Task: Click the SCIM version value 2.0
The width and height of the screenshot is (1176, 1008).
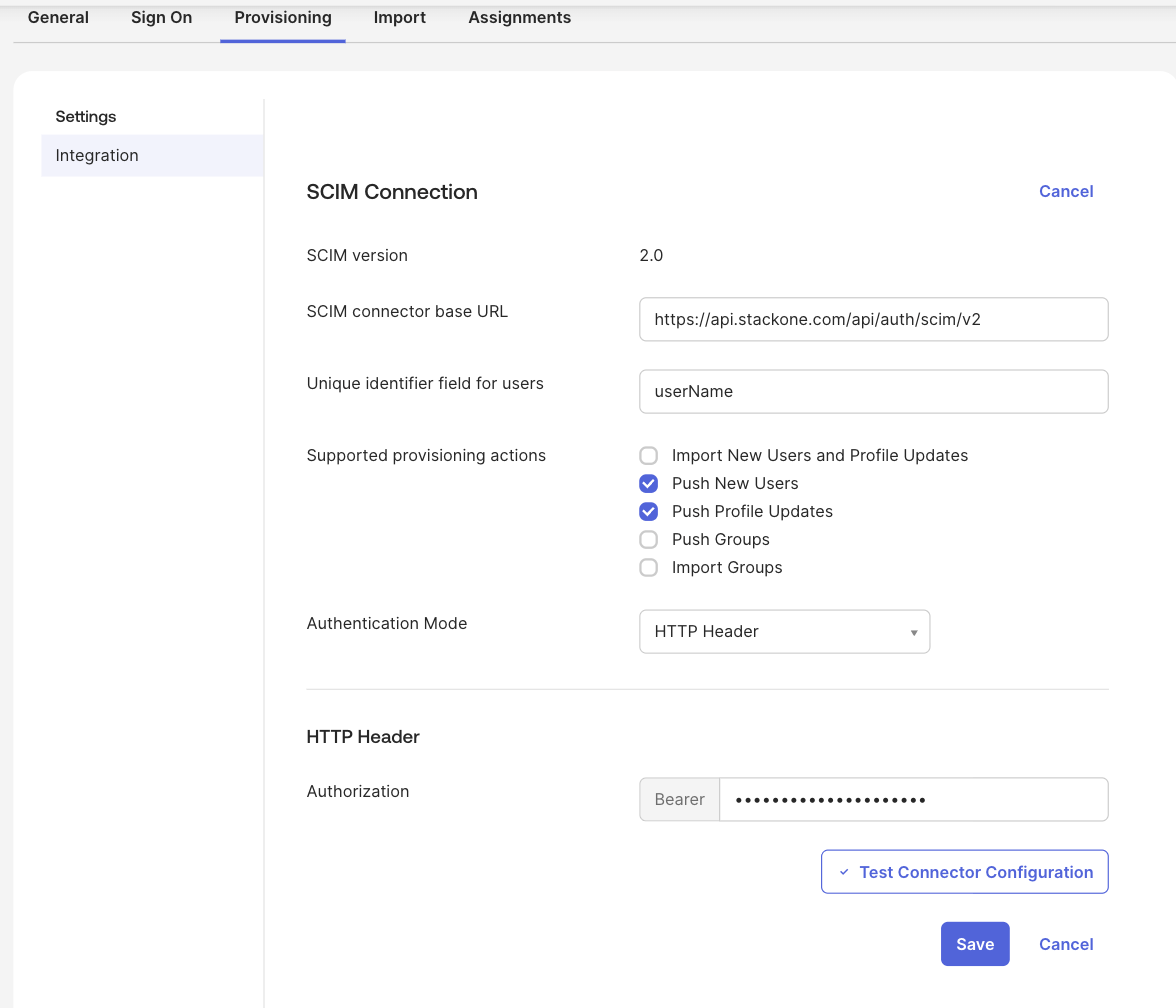Action: [651, 255]
